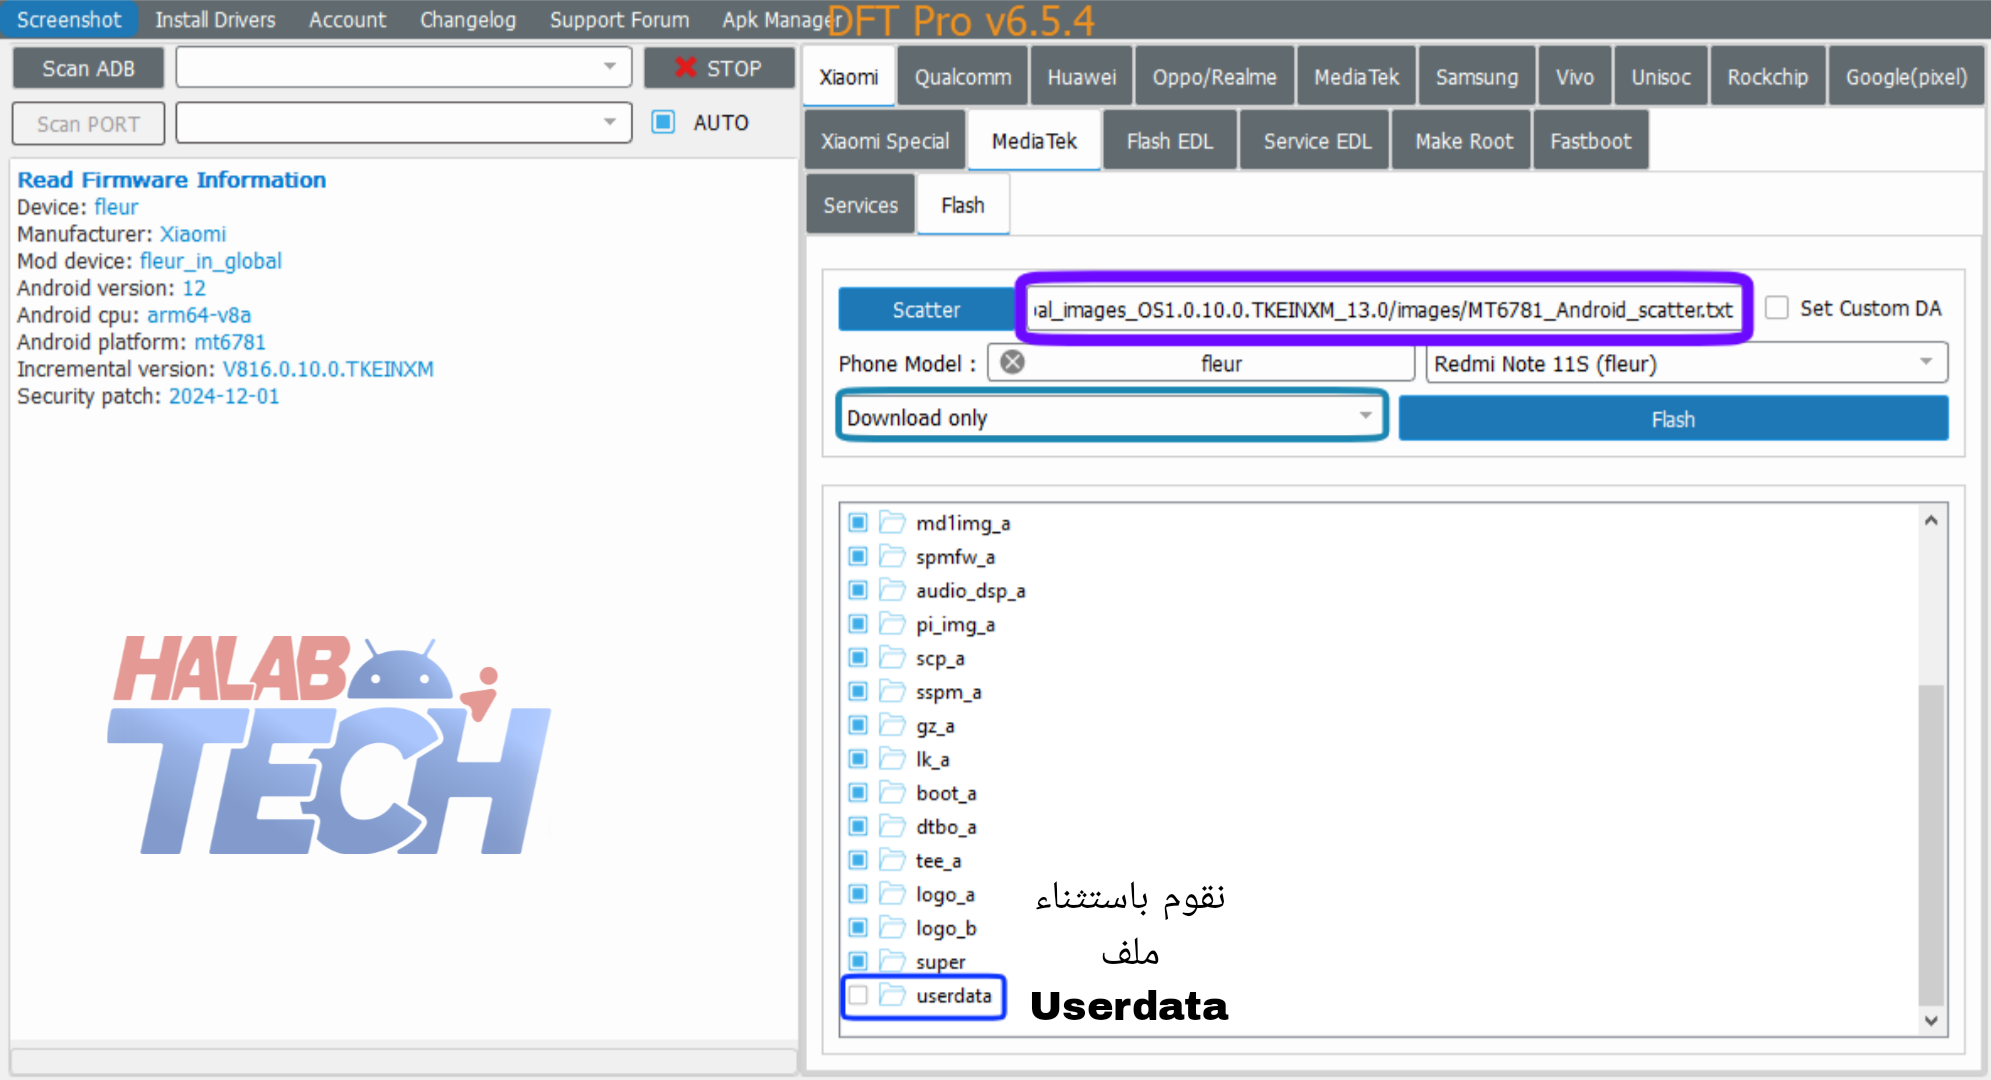1991x1080 pixels.
Task: Uncheck the super partition checkbox
Action: tap(858, 961)
